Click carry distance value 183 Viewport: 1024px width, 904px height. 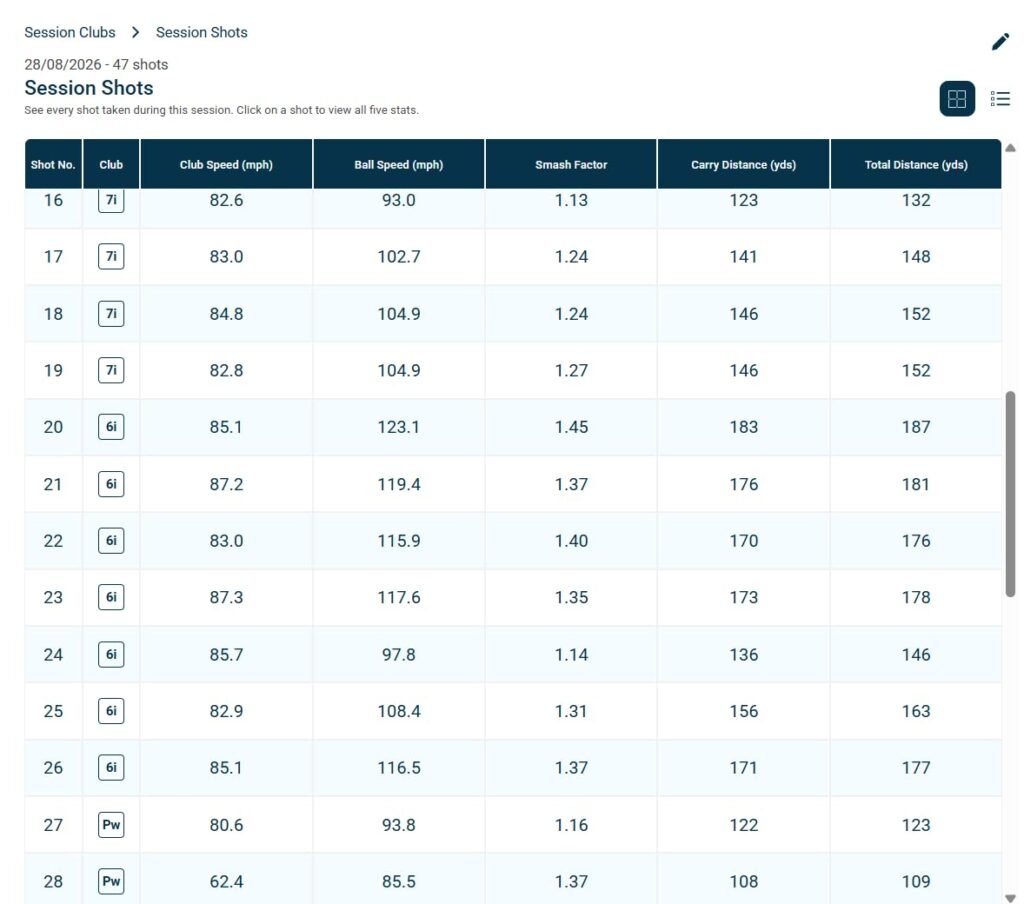coord(743,427)
